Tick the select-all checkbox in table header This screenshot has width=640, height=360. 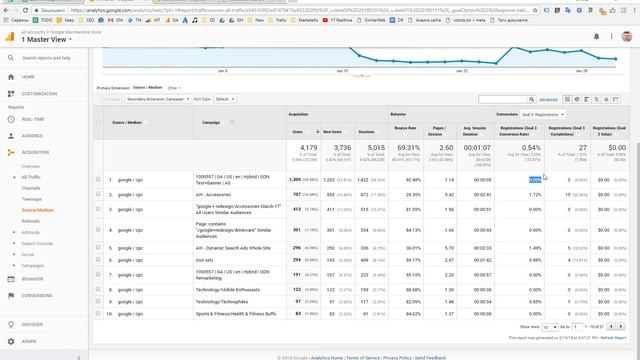pos(98,122)
